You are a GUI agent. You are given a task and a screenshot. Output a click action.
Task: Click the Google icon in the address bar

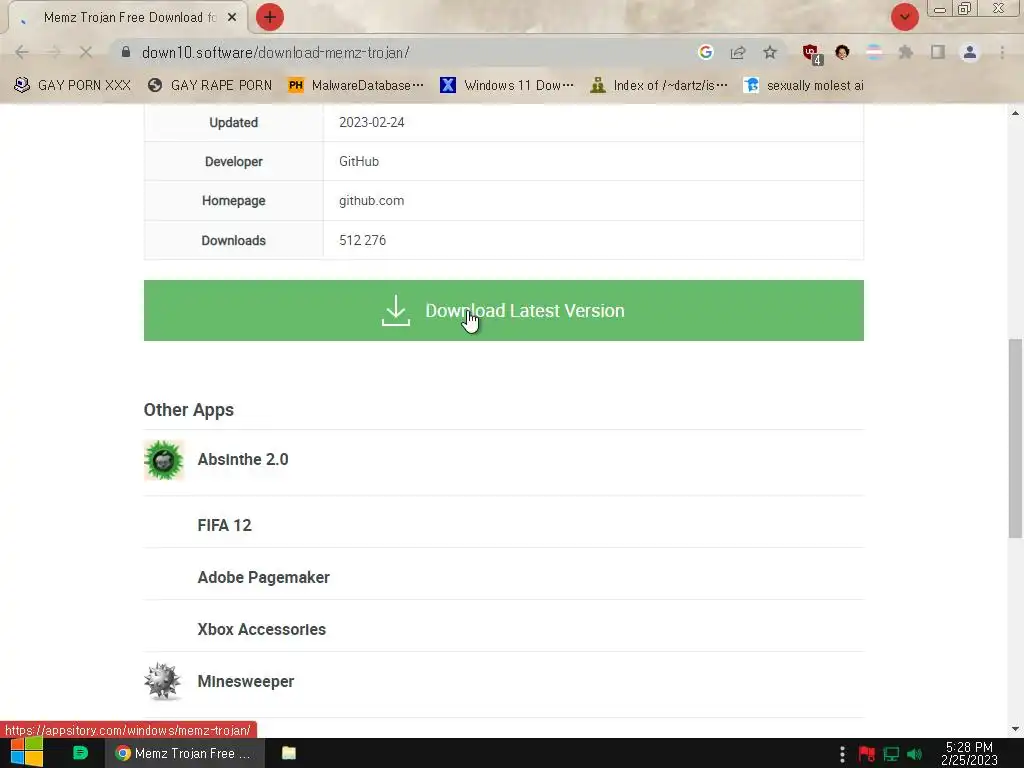705,52
